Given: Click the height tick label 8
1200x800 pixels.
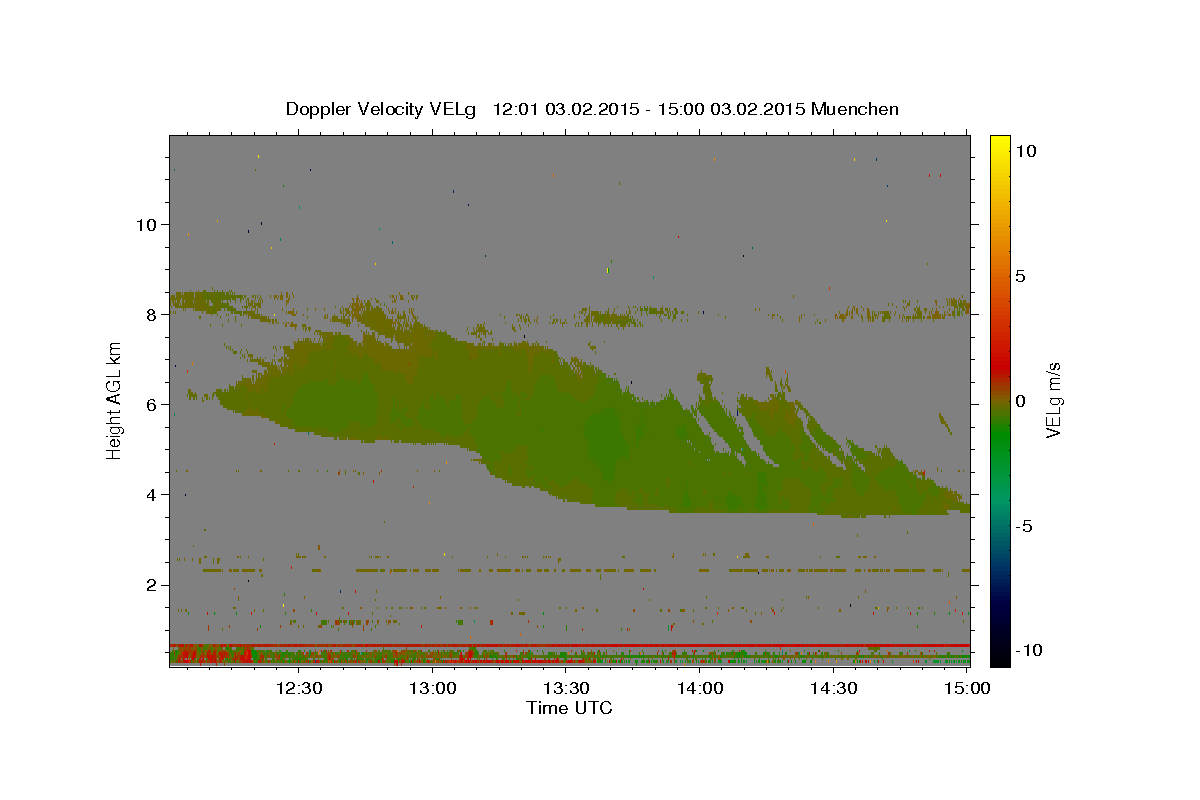Looking at the screenshot, I should (153, 314).
